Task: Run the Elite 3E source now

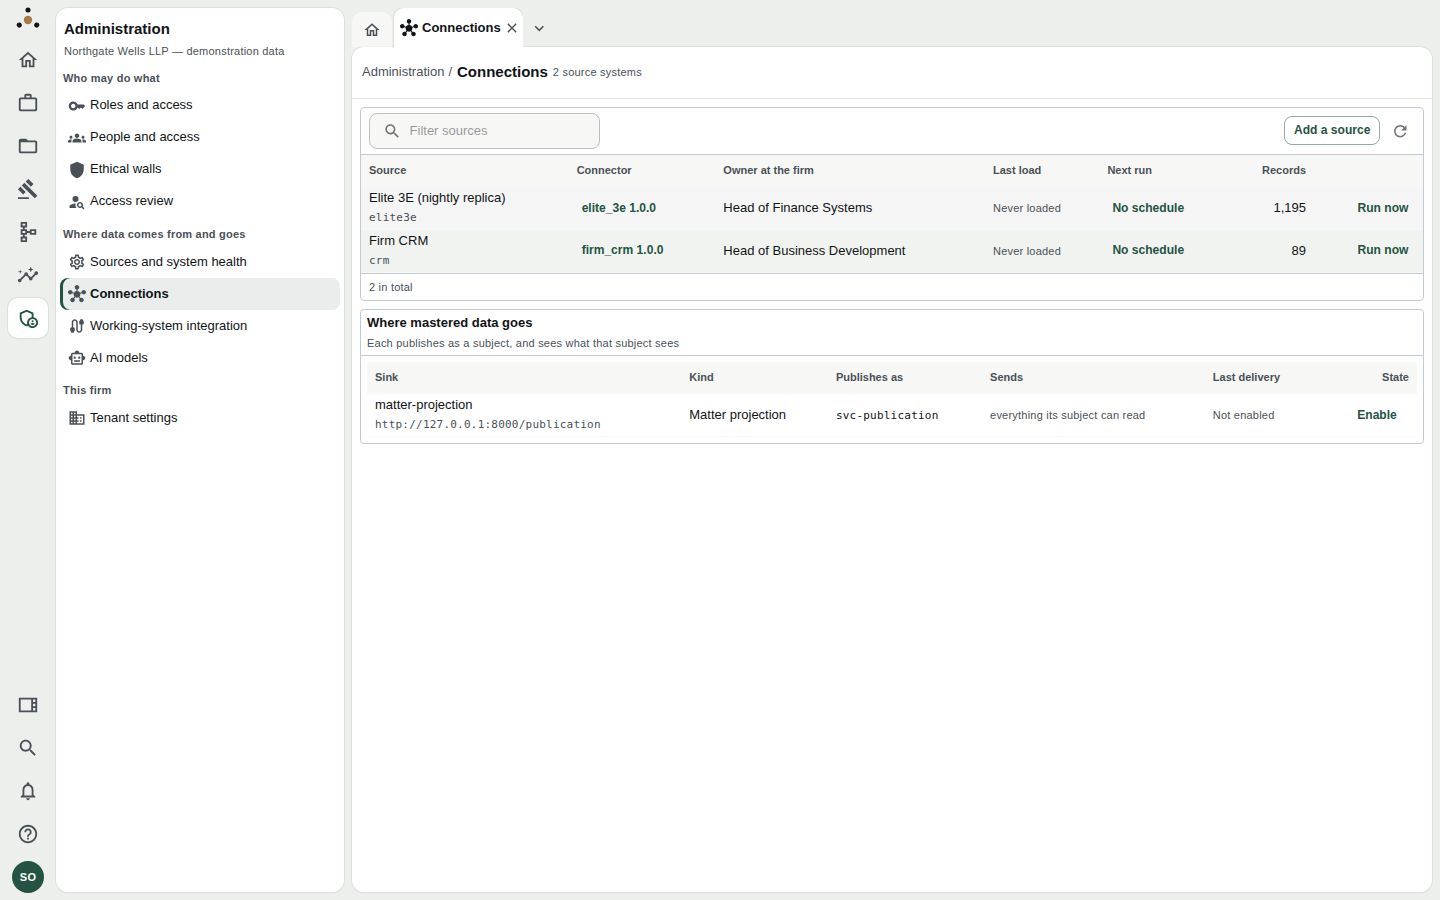Action: pos(1383,208)
